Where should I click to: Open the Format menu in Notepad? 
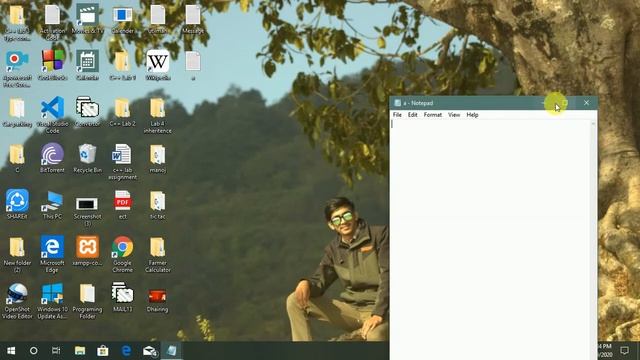[x=433, y=115]
